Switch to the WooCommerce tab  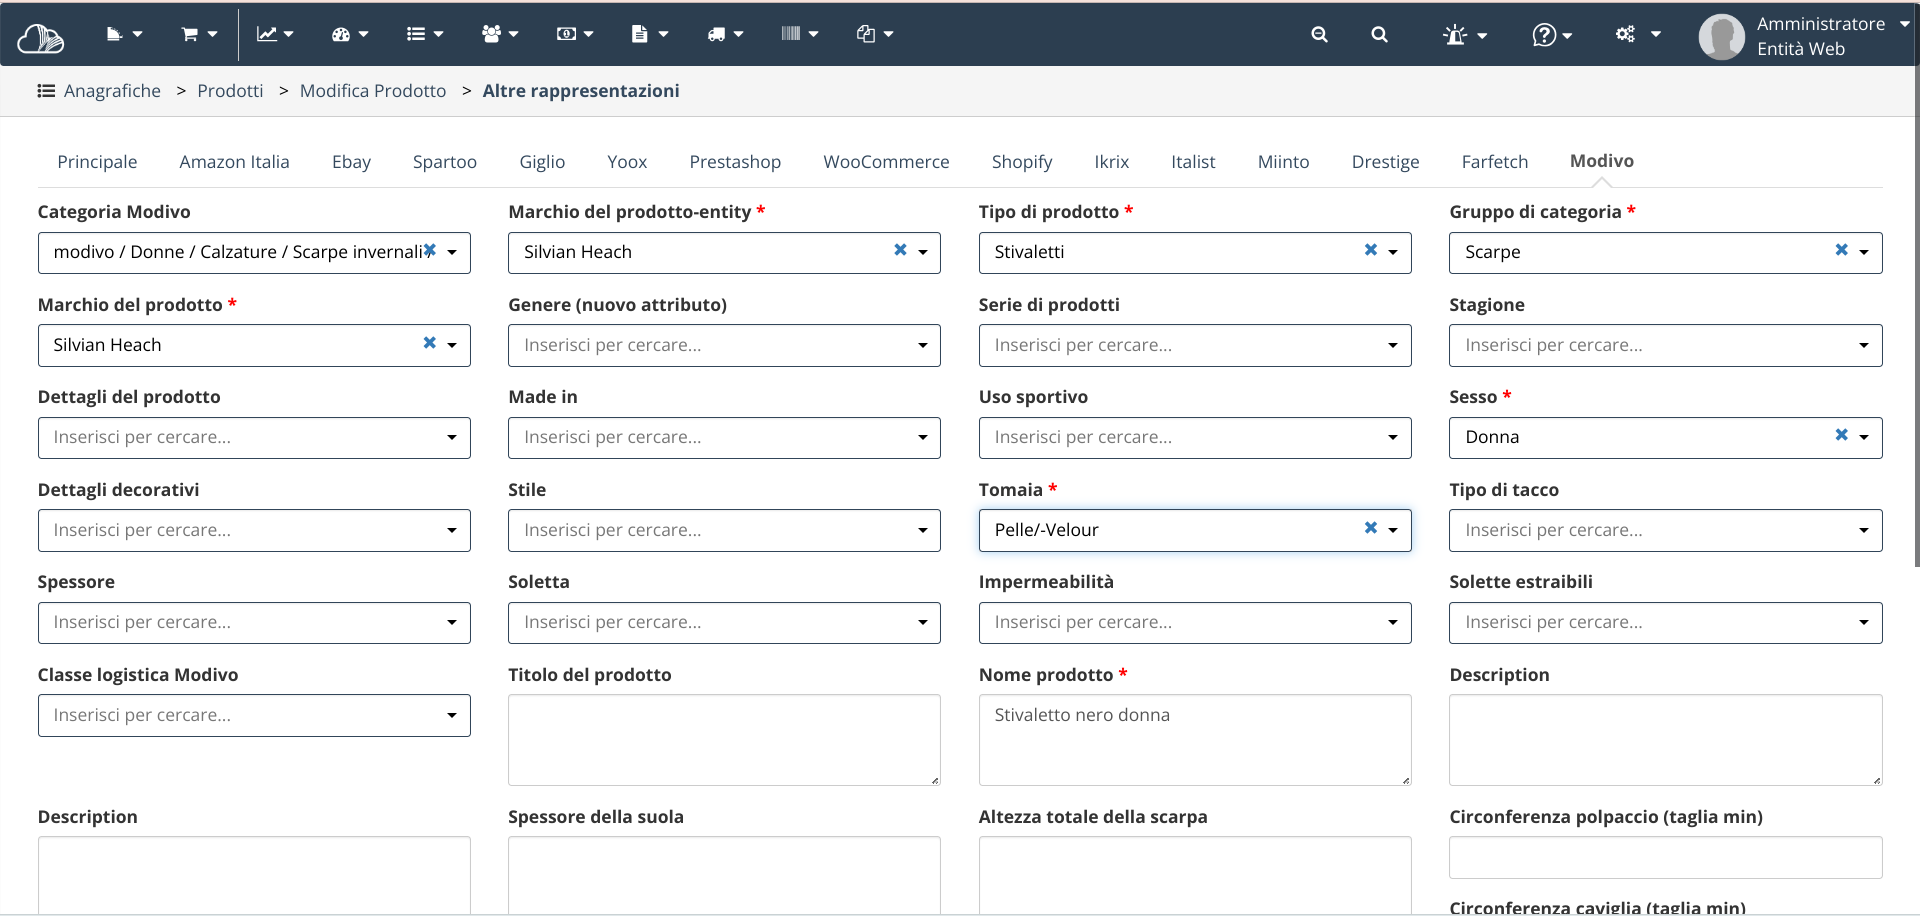[x=886, y=162]
